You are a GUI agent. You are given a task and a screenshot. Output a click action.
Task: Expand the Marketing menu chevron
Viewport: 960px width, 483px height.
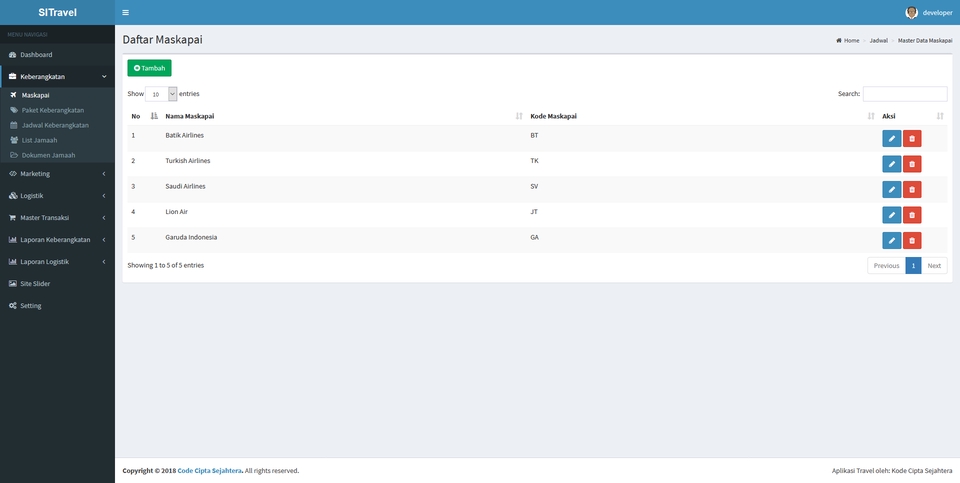104,174
